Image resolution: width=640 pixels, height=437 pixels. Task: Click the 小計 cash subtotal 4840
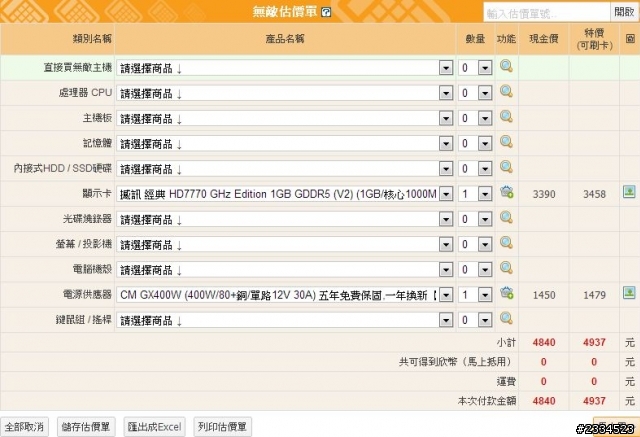544,342
